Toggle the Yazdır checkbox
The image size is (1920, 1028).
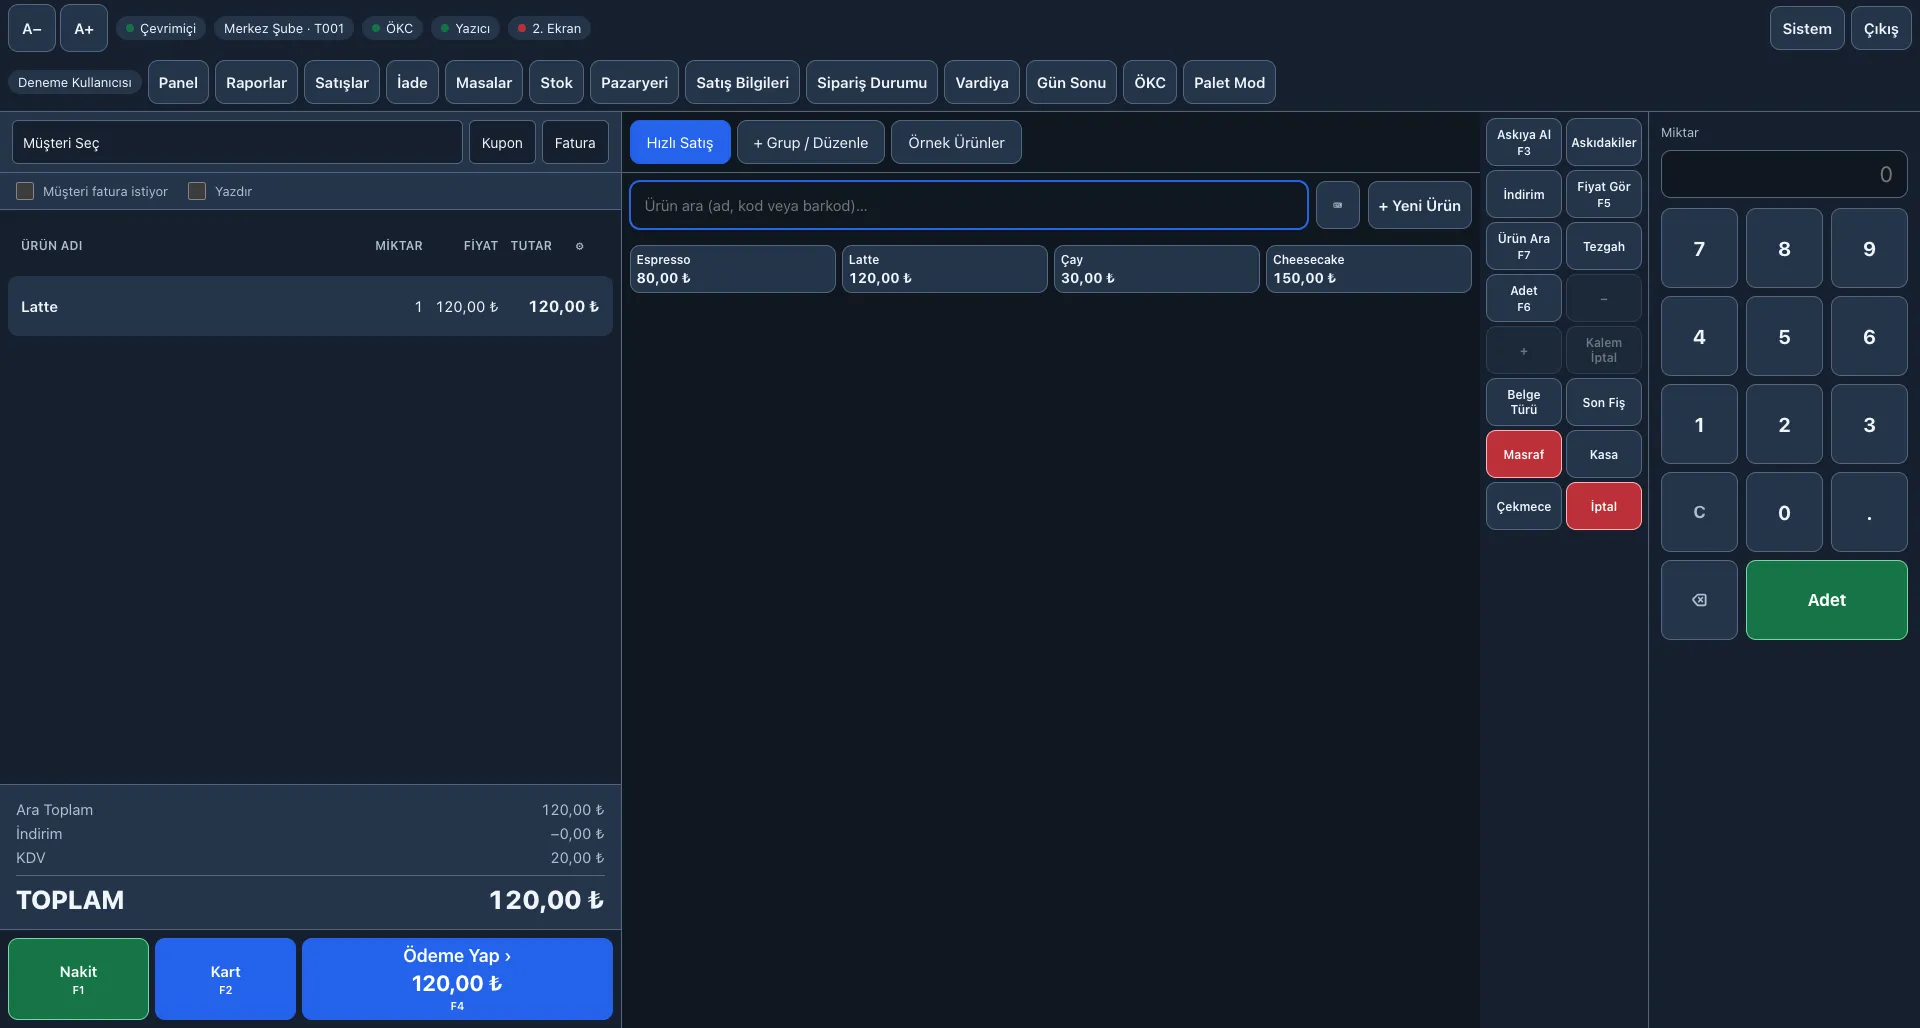[x=197, y=191]
